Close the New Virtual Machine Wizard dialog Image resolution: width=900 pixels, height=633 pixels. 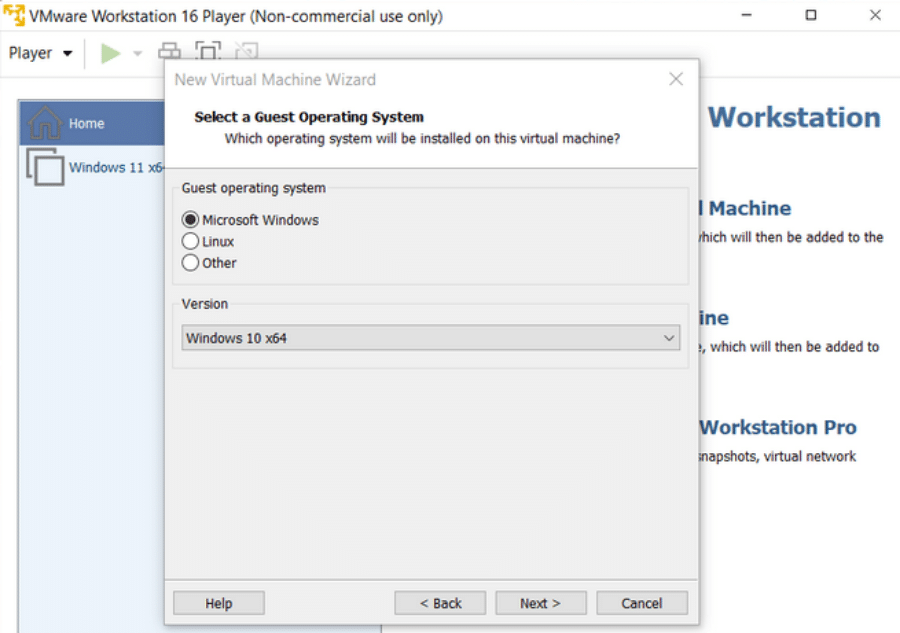[676, 79]
